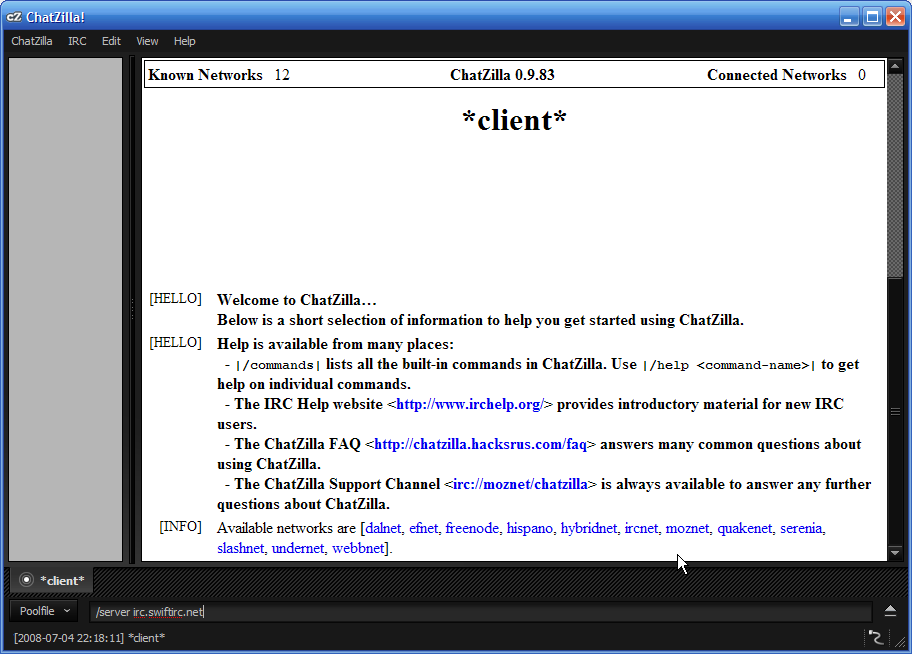Close the ChatZilla window
Viewport: 912px width, 654px height.
(895, 17)
